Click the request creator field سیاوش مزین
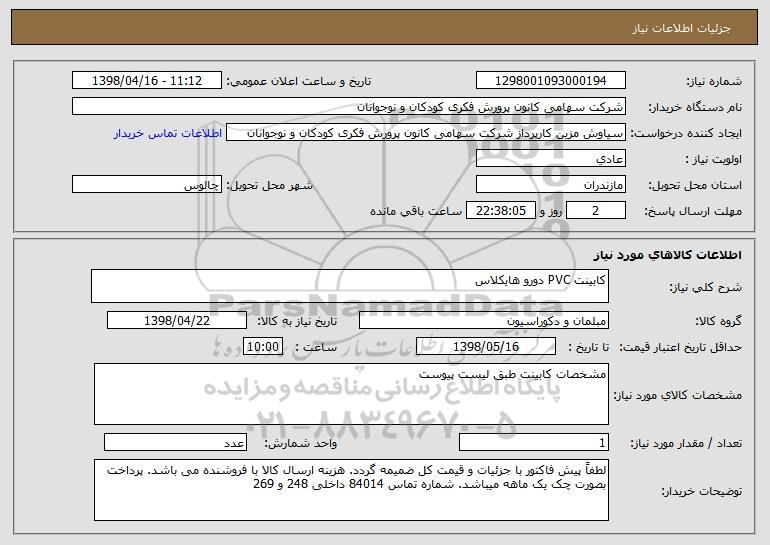The width and height of the screenshot is (770, 545). (x=426, y=133)
